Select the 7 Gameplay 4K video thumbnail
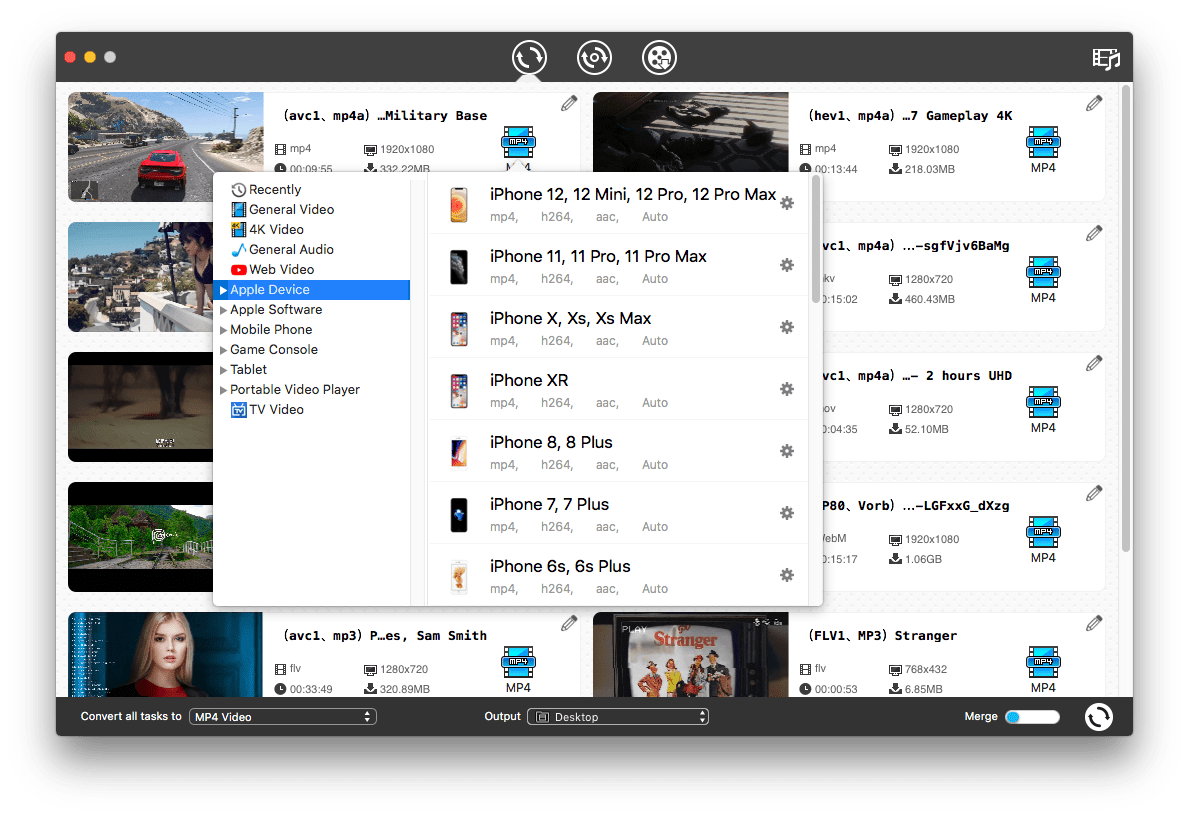The width and height of the screenshot is (1189, 816). (690, 133)
